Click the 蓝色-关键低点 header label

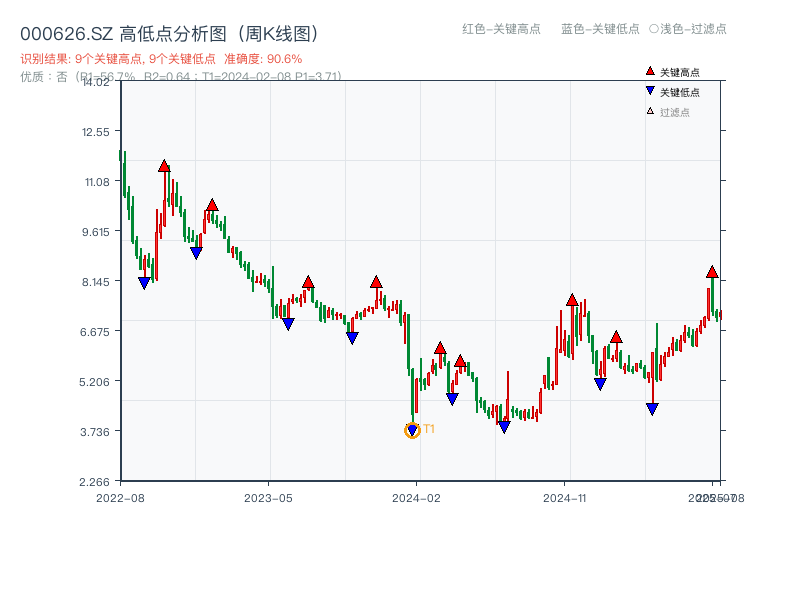click(x=600, y=29)
